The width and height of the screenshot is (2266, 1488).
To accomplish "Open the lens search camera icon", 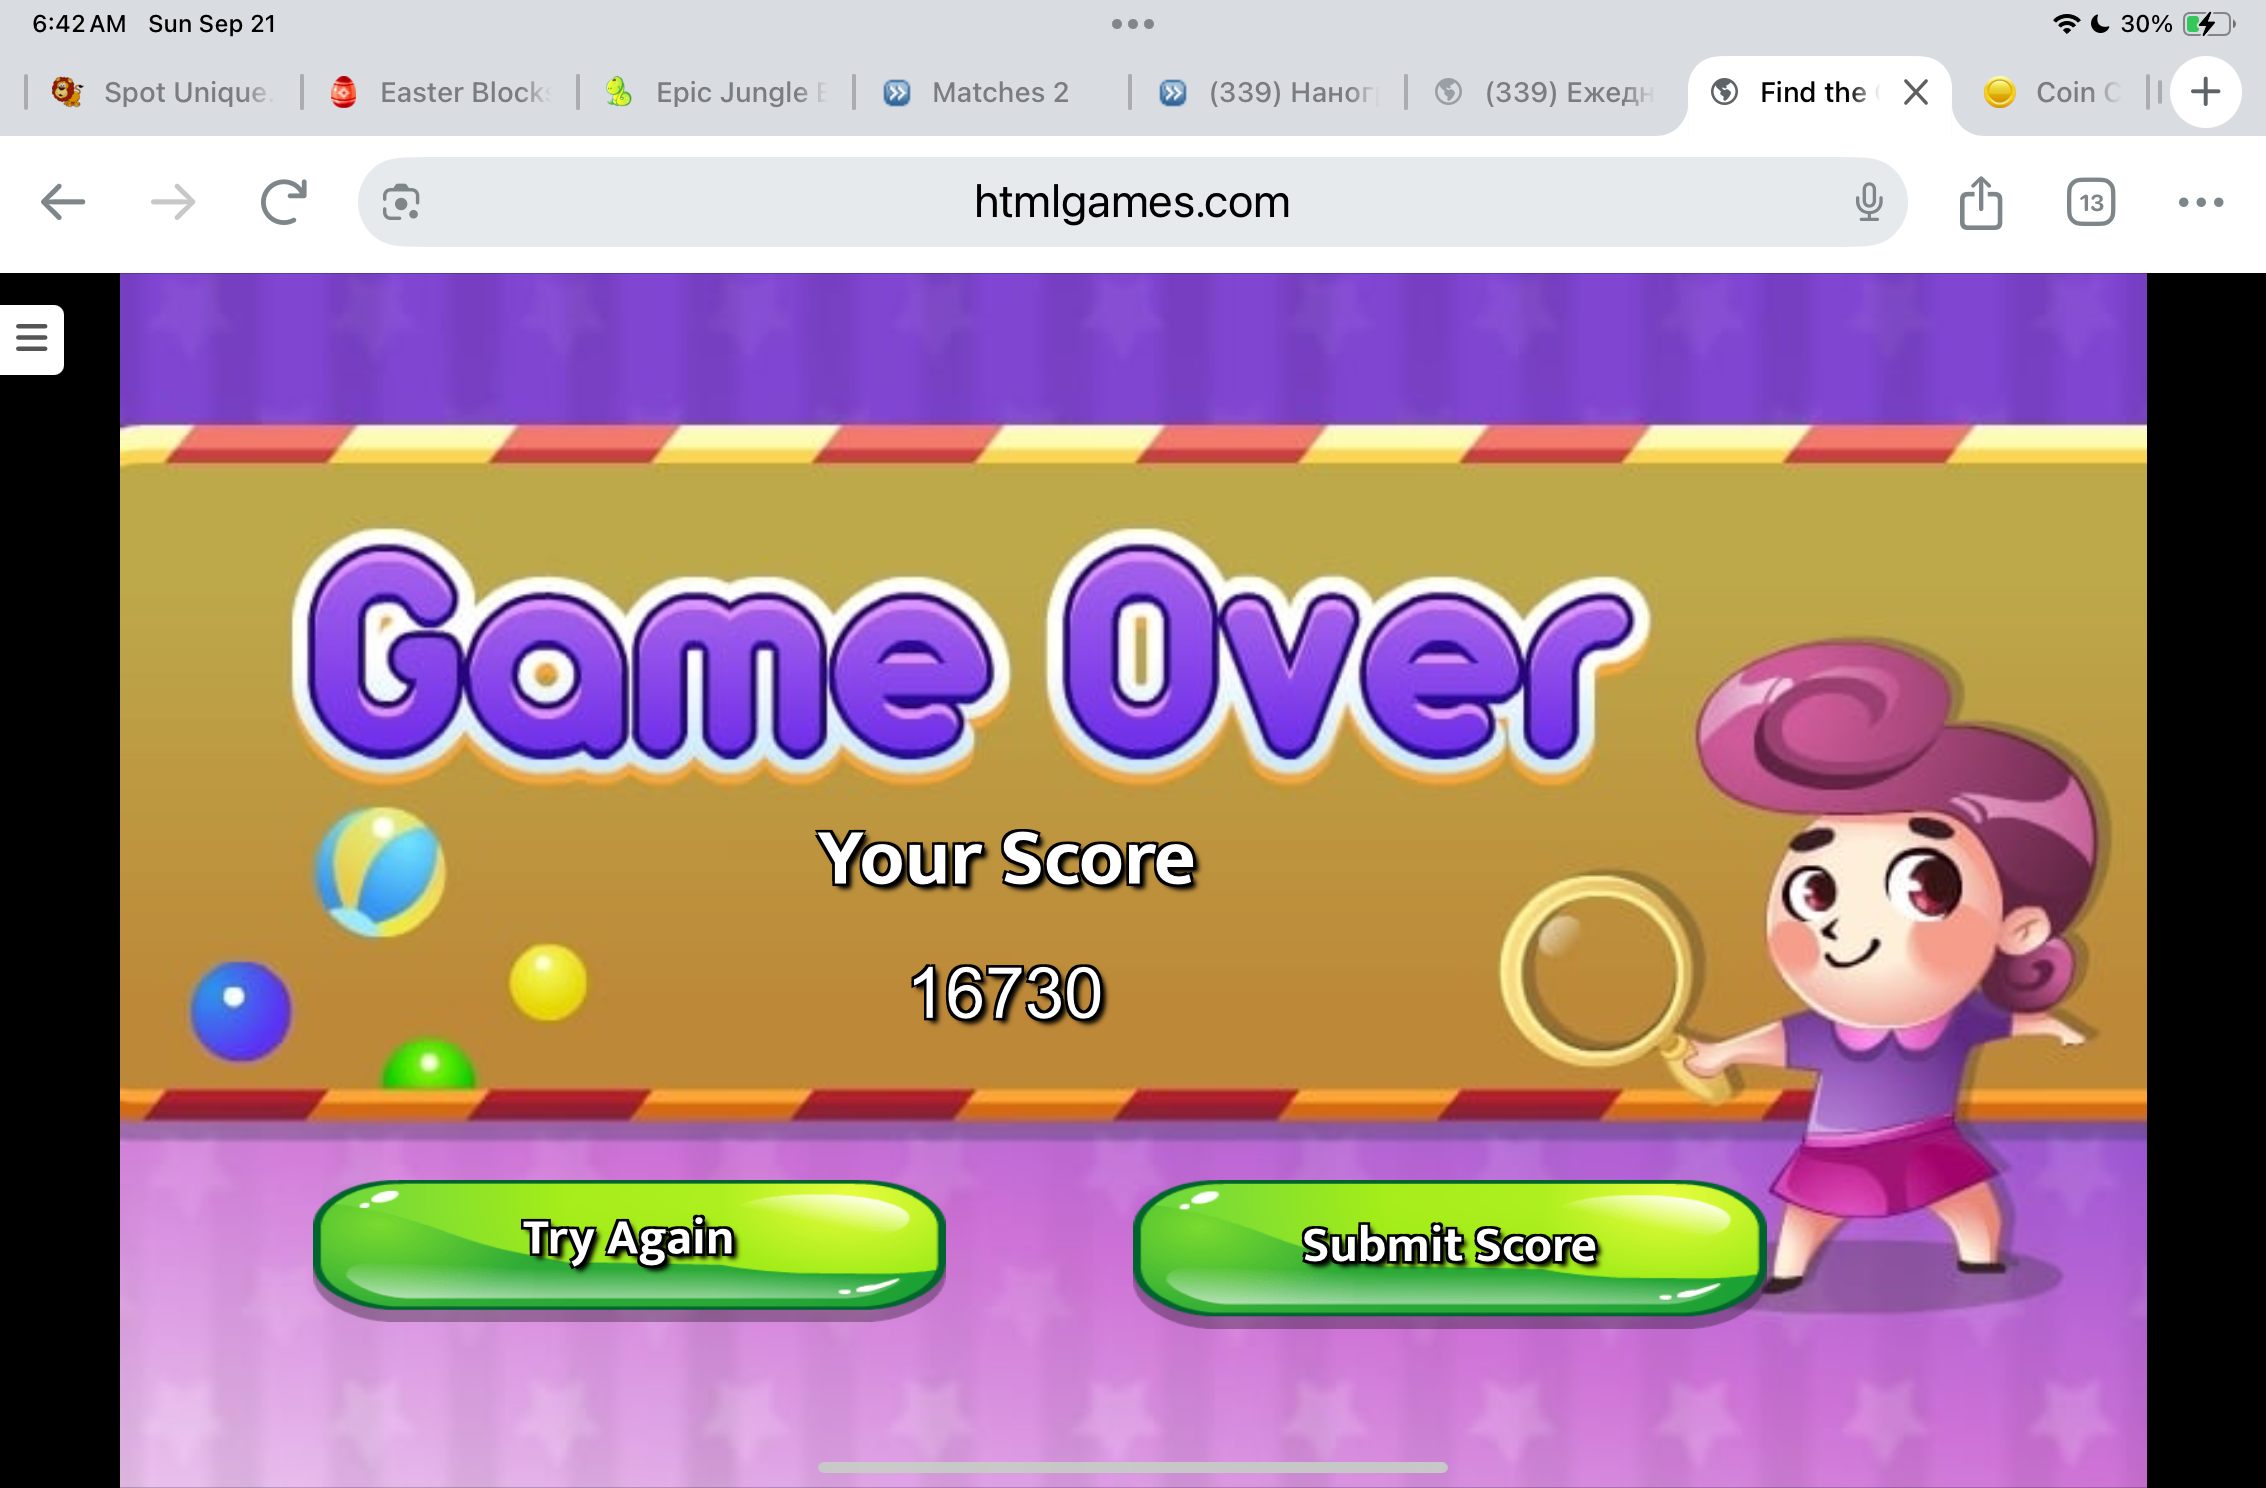I will click(x=401, y=203).
